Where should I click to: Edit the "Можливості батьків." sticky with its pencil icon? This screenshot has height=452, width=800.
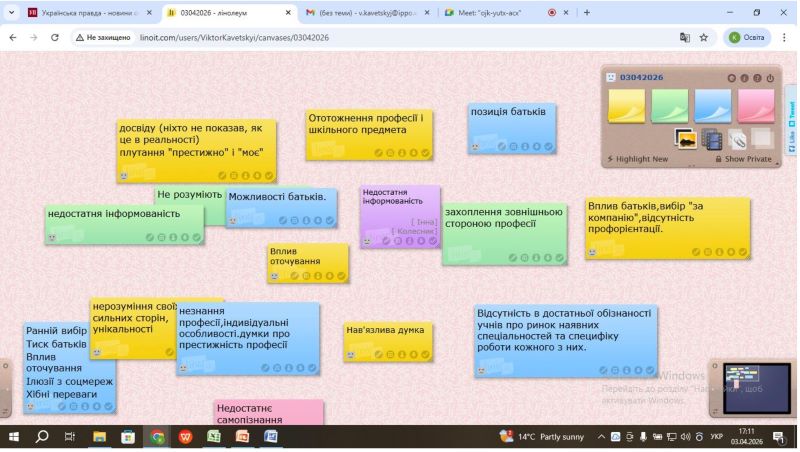[283, 220]
